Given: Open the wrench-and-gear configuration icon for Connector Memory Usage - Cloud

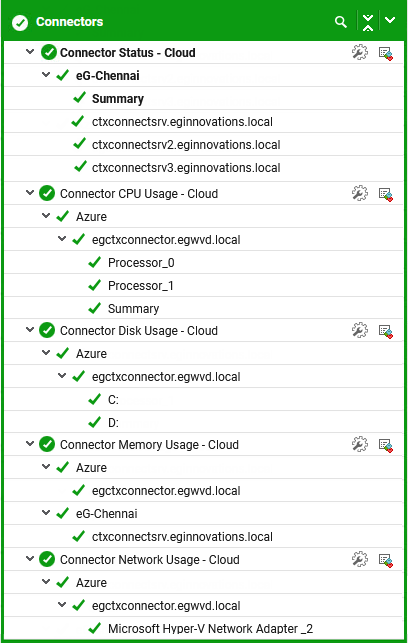Looking at the screenshot, I should click(360, 444).
